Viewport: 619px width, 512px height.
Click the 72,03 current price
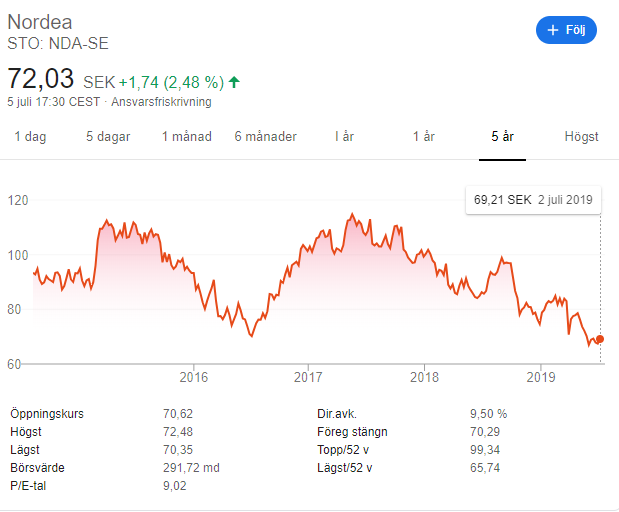(41, 78)
